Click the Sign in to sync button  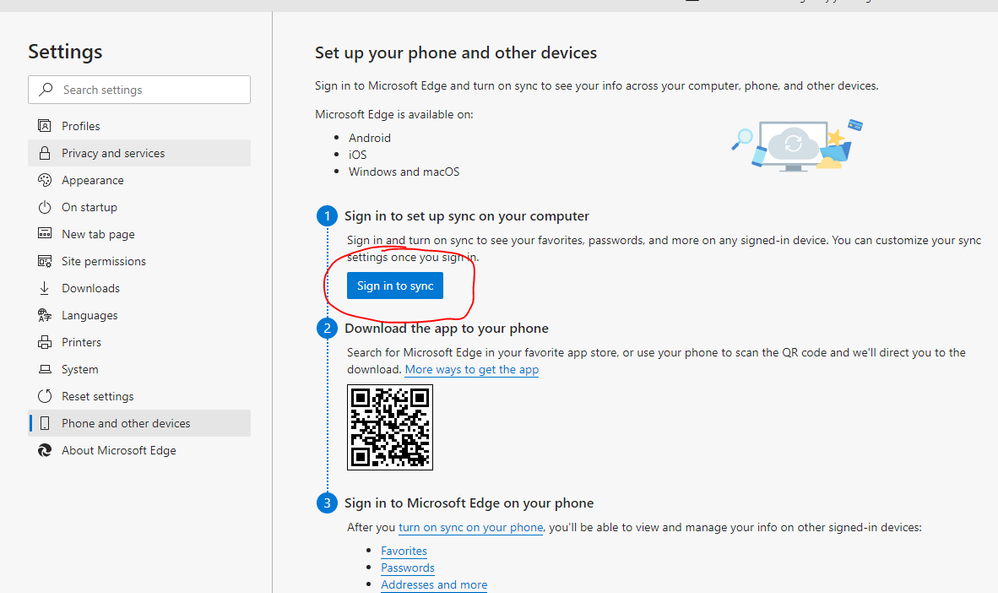[x=395, y=286]
